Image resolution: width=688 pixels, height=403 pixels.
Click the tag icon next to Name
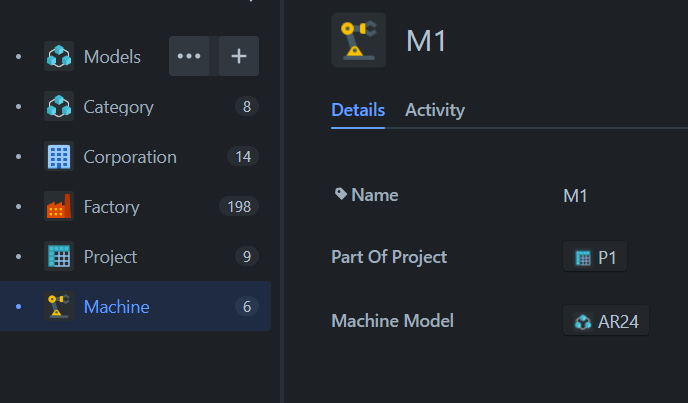click(x=340, y=194)
